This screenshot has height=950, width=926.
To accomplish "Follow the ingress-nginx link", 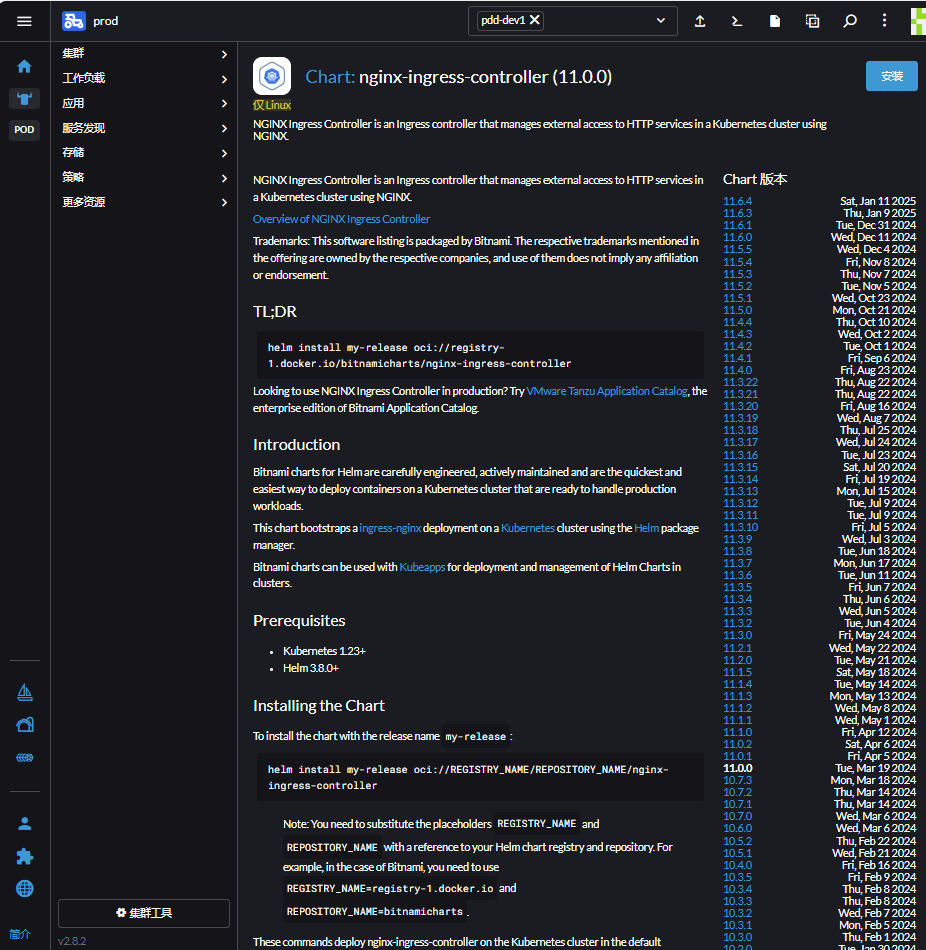I will 390,528.
